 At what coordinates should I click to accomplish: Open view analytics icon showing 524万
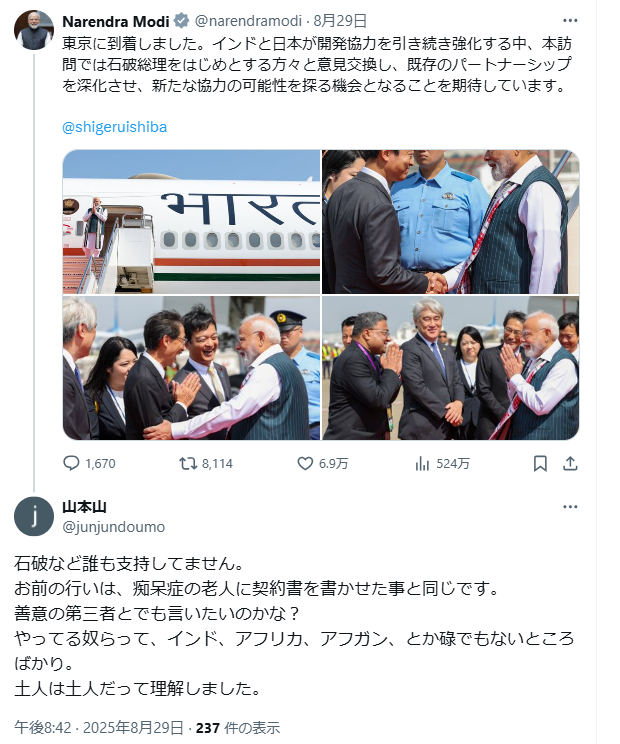(422, 463)
